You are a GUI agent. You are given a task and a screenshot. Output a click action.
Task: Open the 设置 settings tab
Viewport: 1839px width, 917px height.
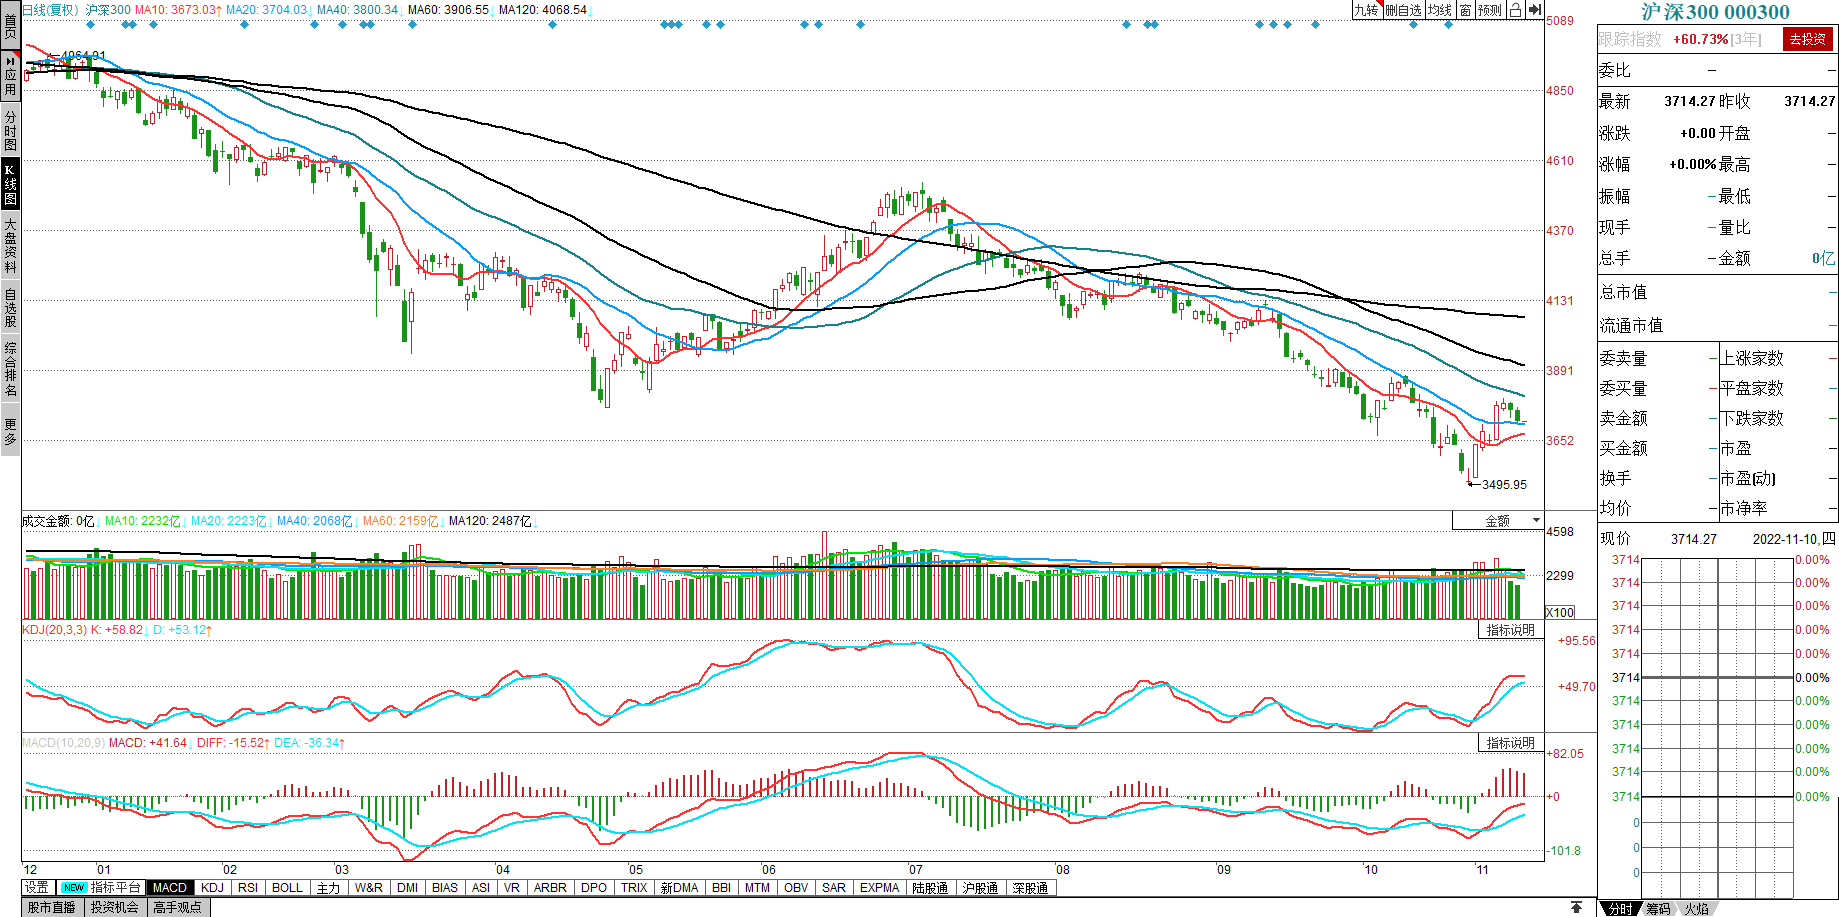[x=37, y=888]
